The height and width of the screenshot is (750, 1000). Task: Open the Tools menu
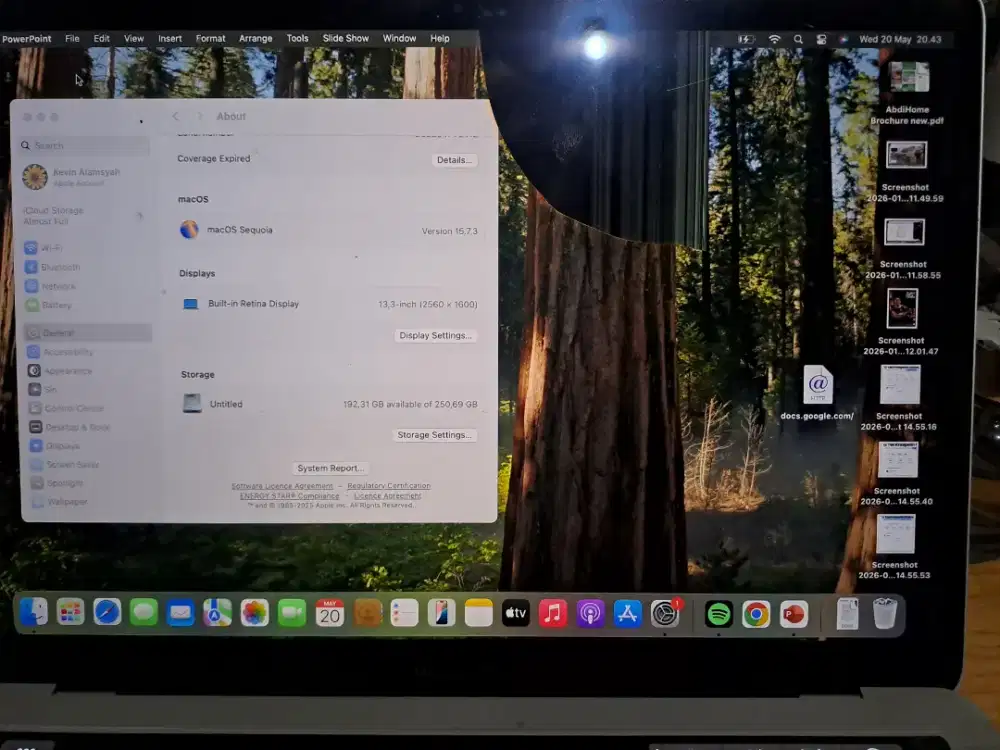pos(297,38)
